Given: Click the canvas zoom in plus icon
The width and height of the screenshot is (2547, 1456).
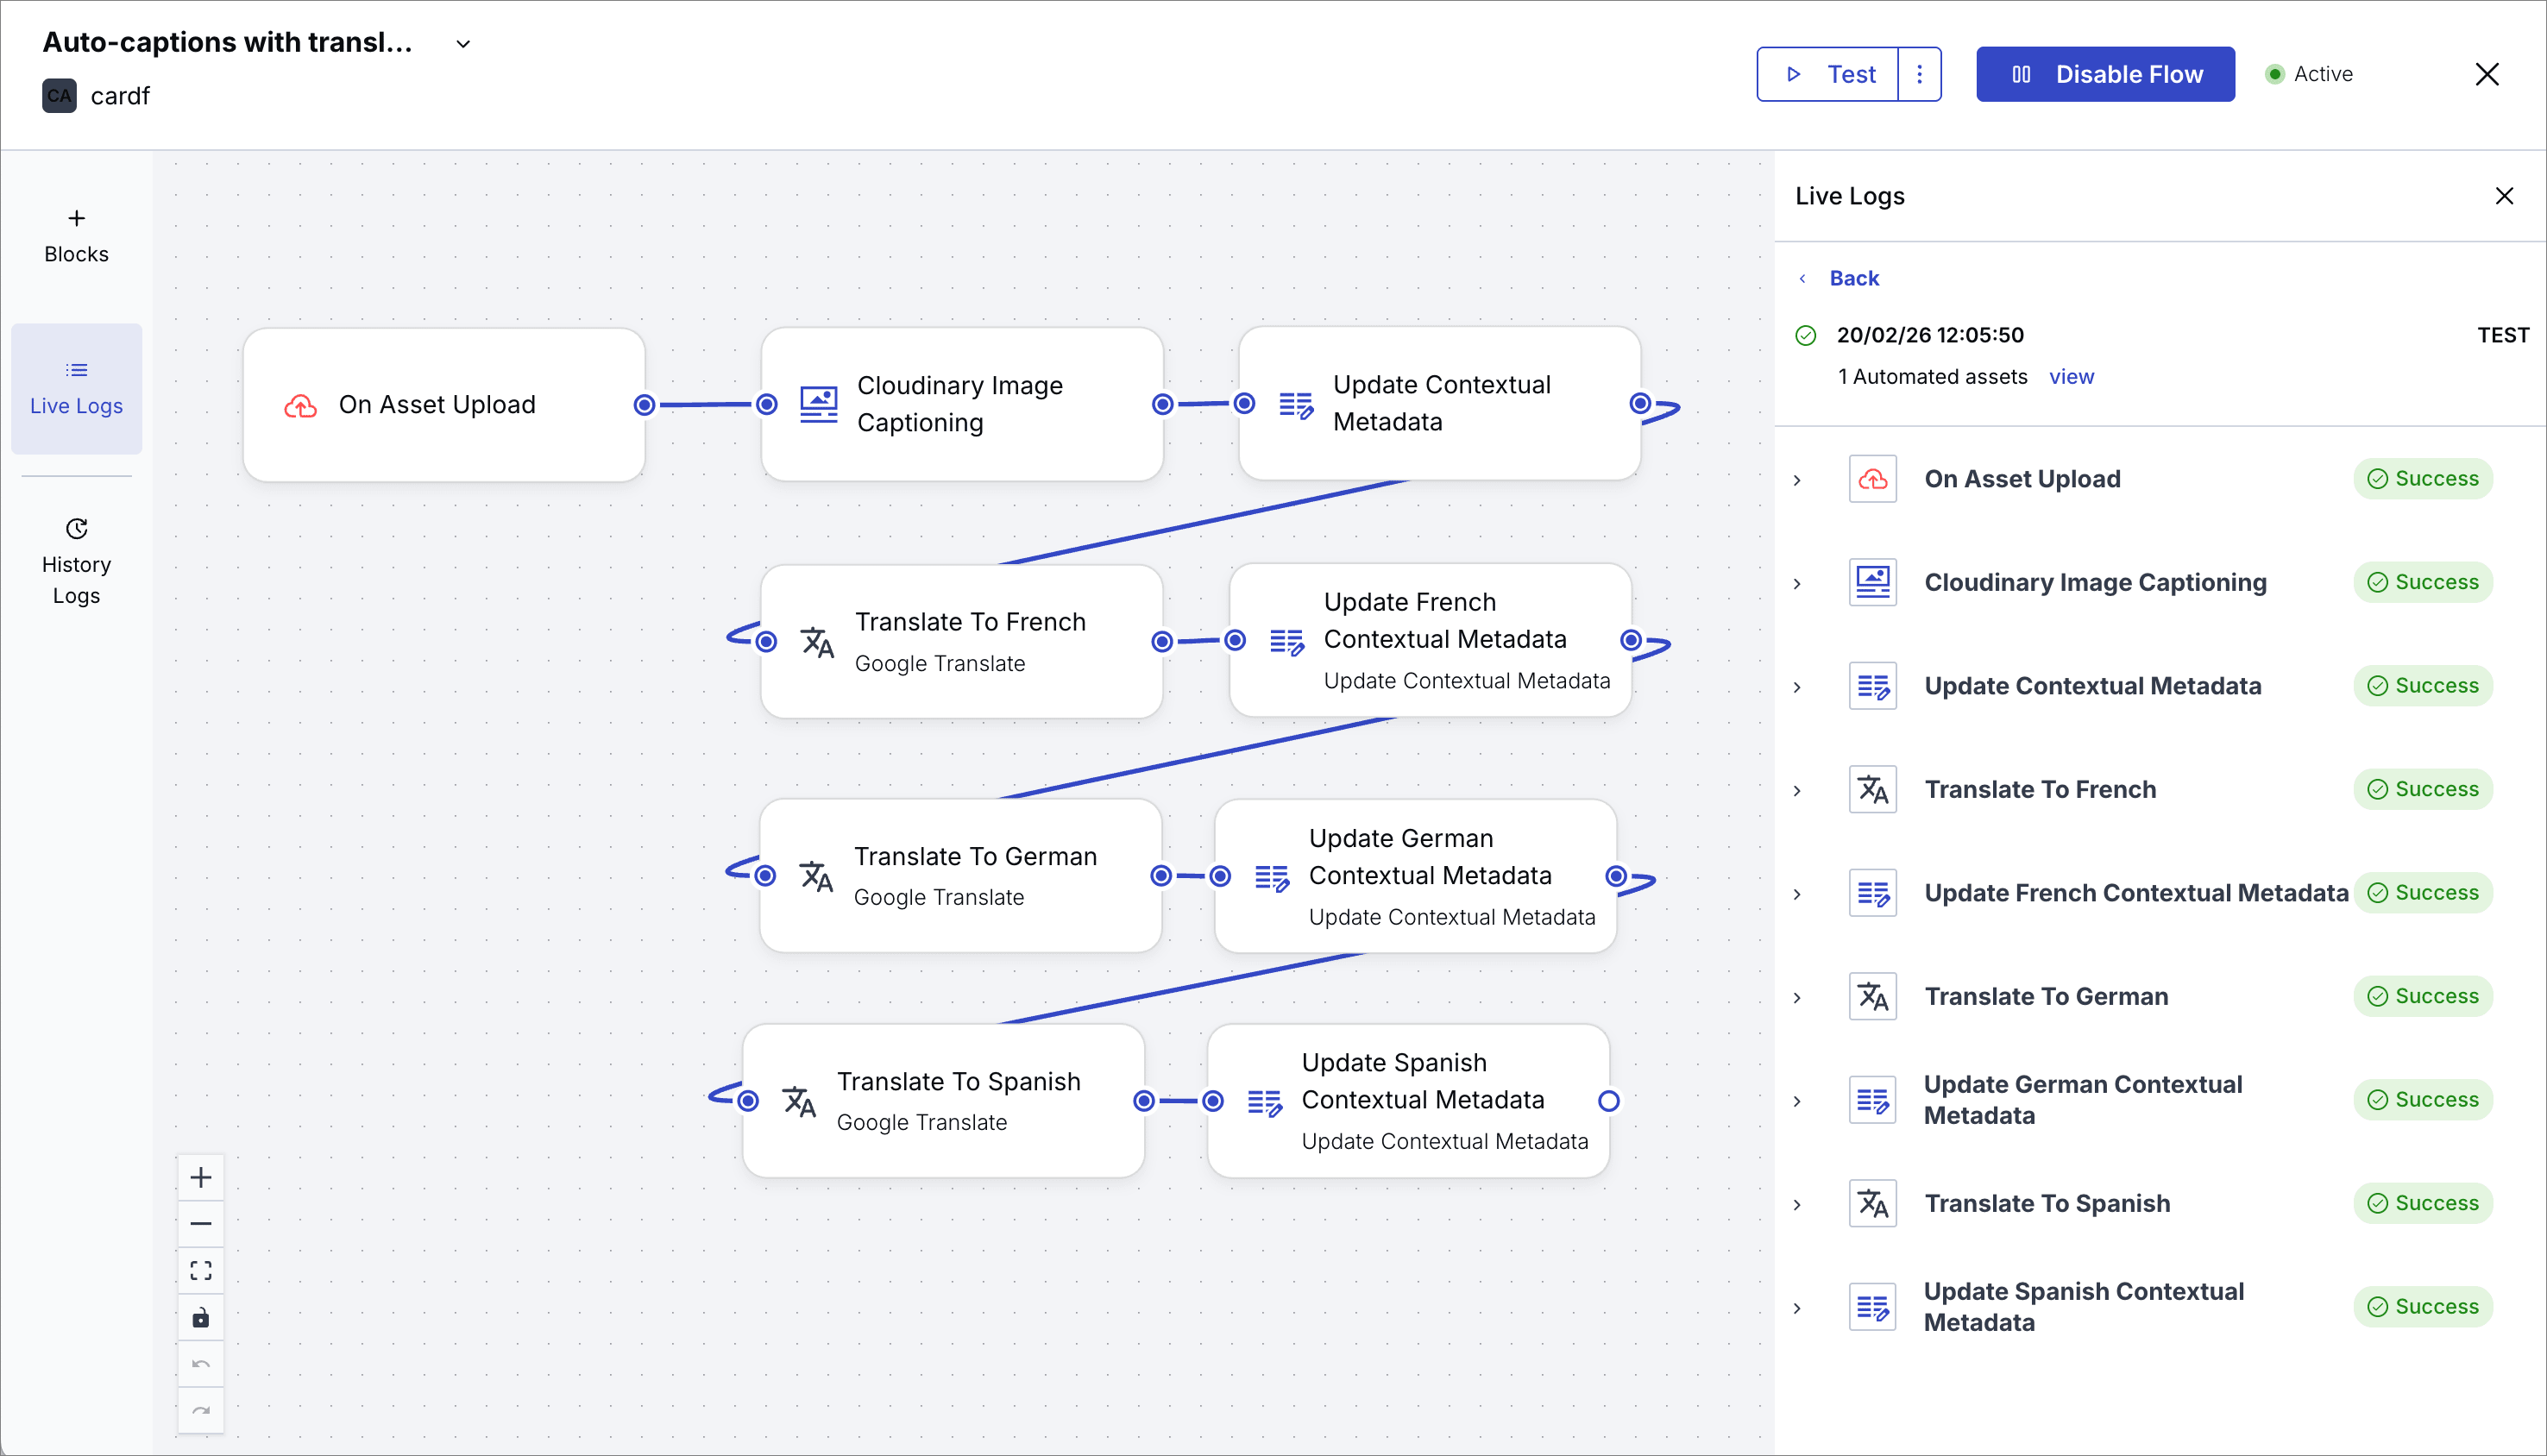Looking at the screenshot, I should coord(201,1177).
